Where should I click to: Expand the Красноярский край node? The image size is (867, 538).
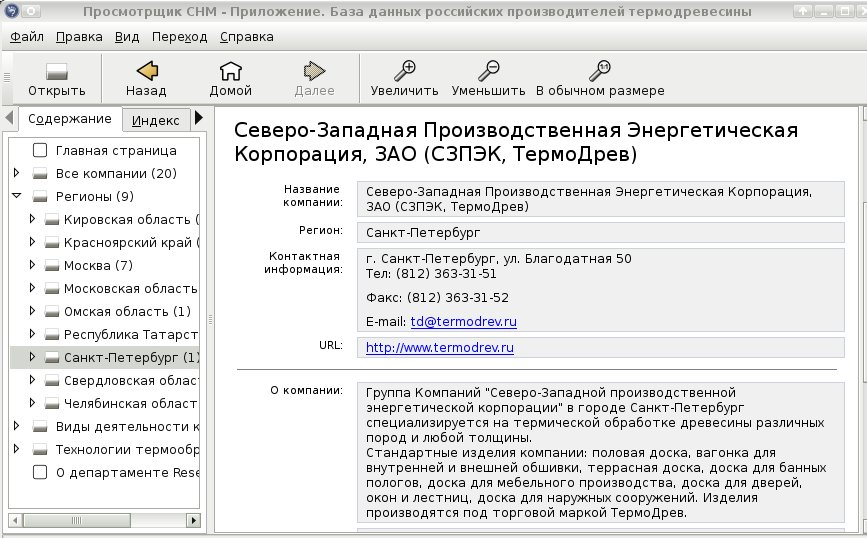[32, 242]
